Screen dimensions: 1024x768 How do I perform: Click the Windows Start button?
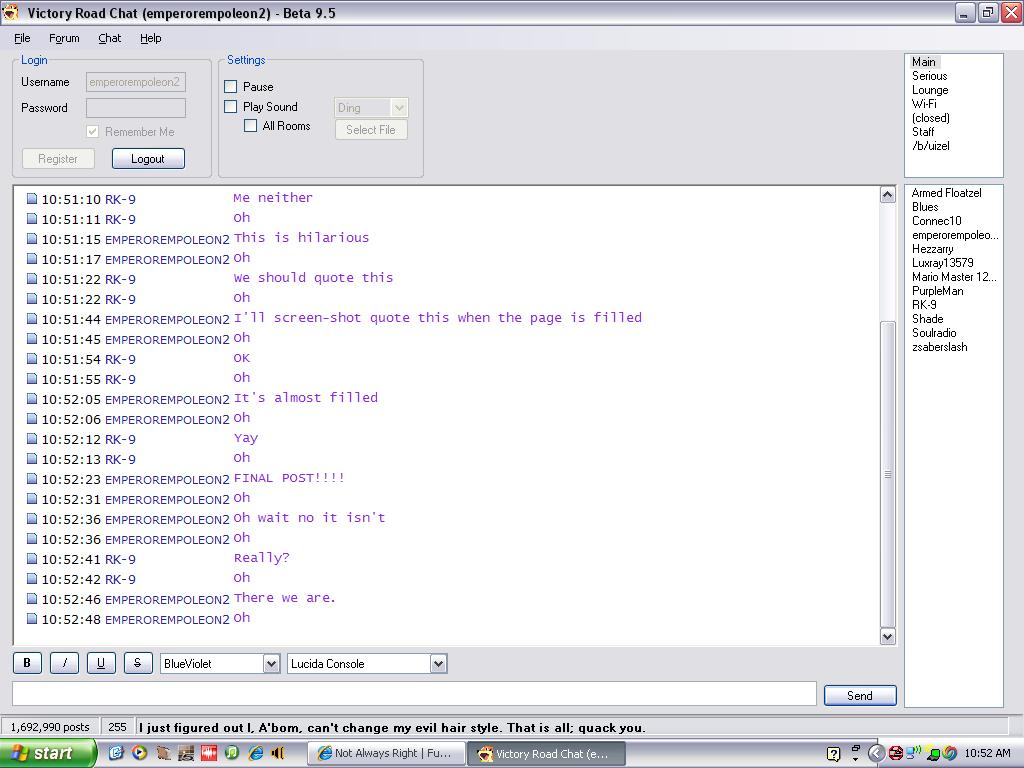click(48, 753)
